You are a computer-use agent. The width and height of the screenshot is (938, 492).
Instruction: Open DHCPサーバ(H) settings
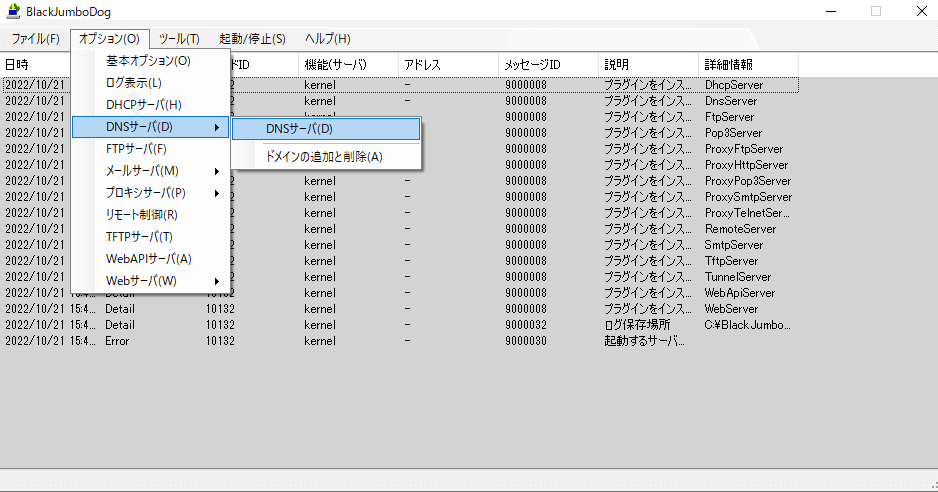151,105
